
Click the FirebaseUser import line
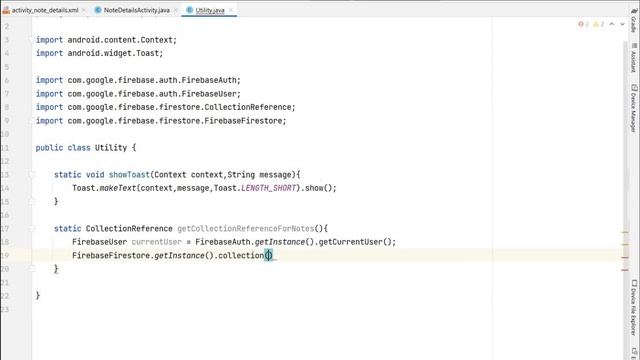point(138,94)
